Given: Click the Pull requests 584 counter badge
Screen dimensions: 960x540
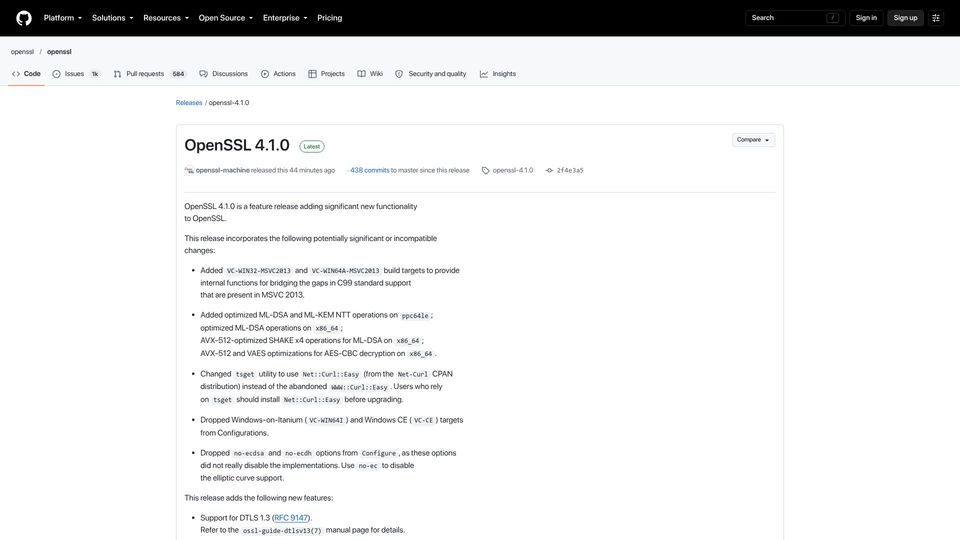Looking at the screenshot, I should tap(178, 74).
